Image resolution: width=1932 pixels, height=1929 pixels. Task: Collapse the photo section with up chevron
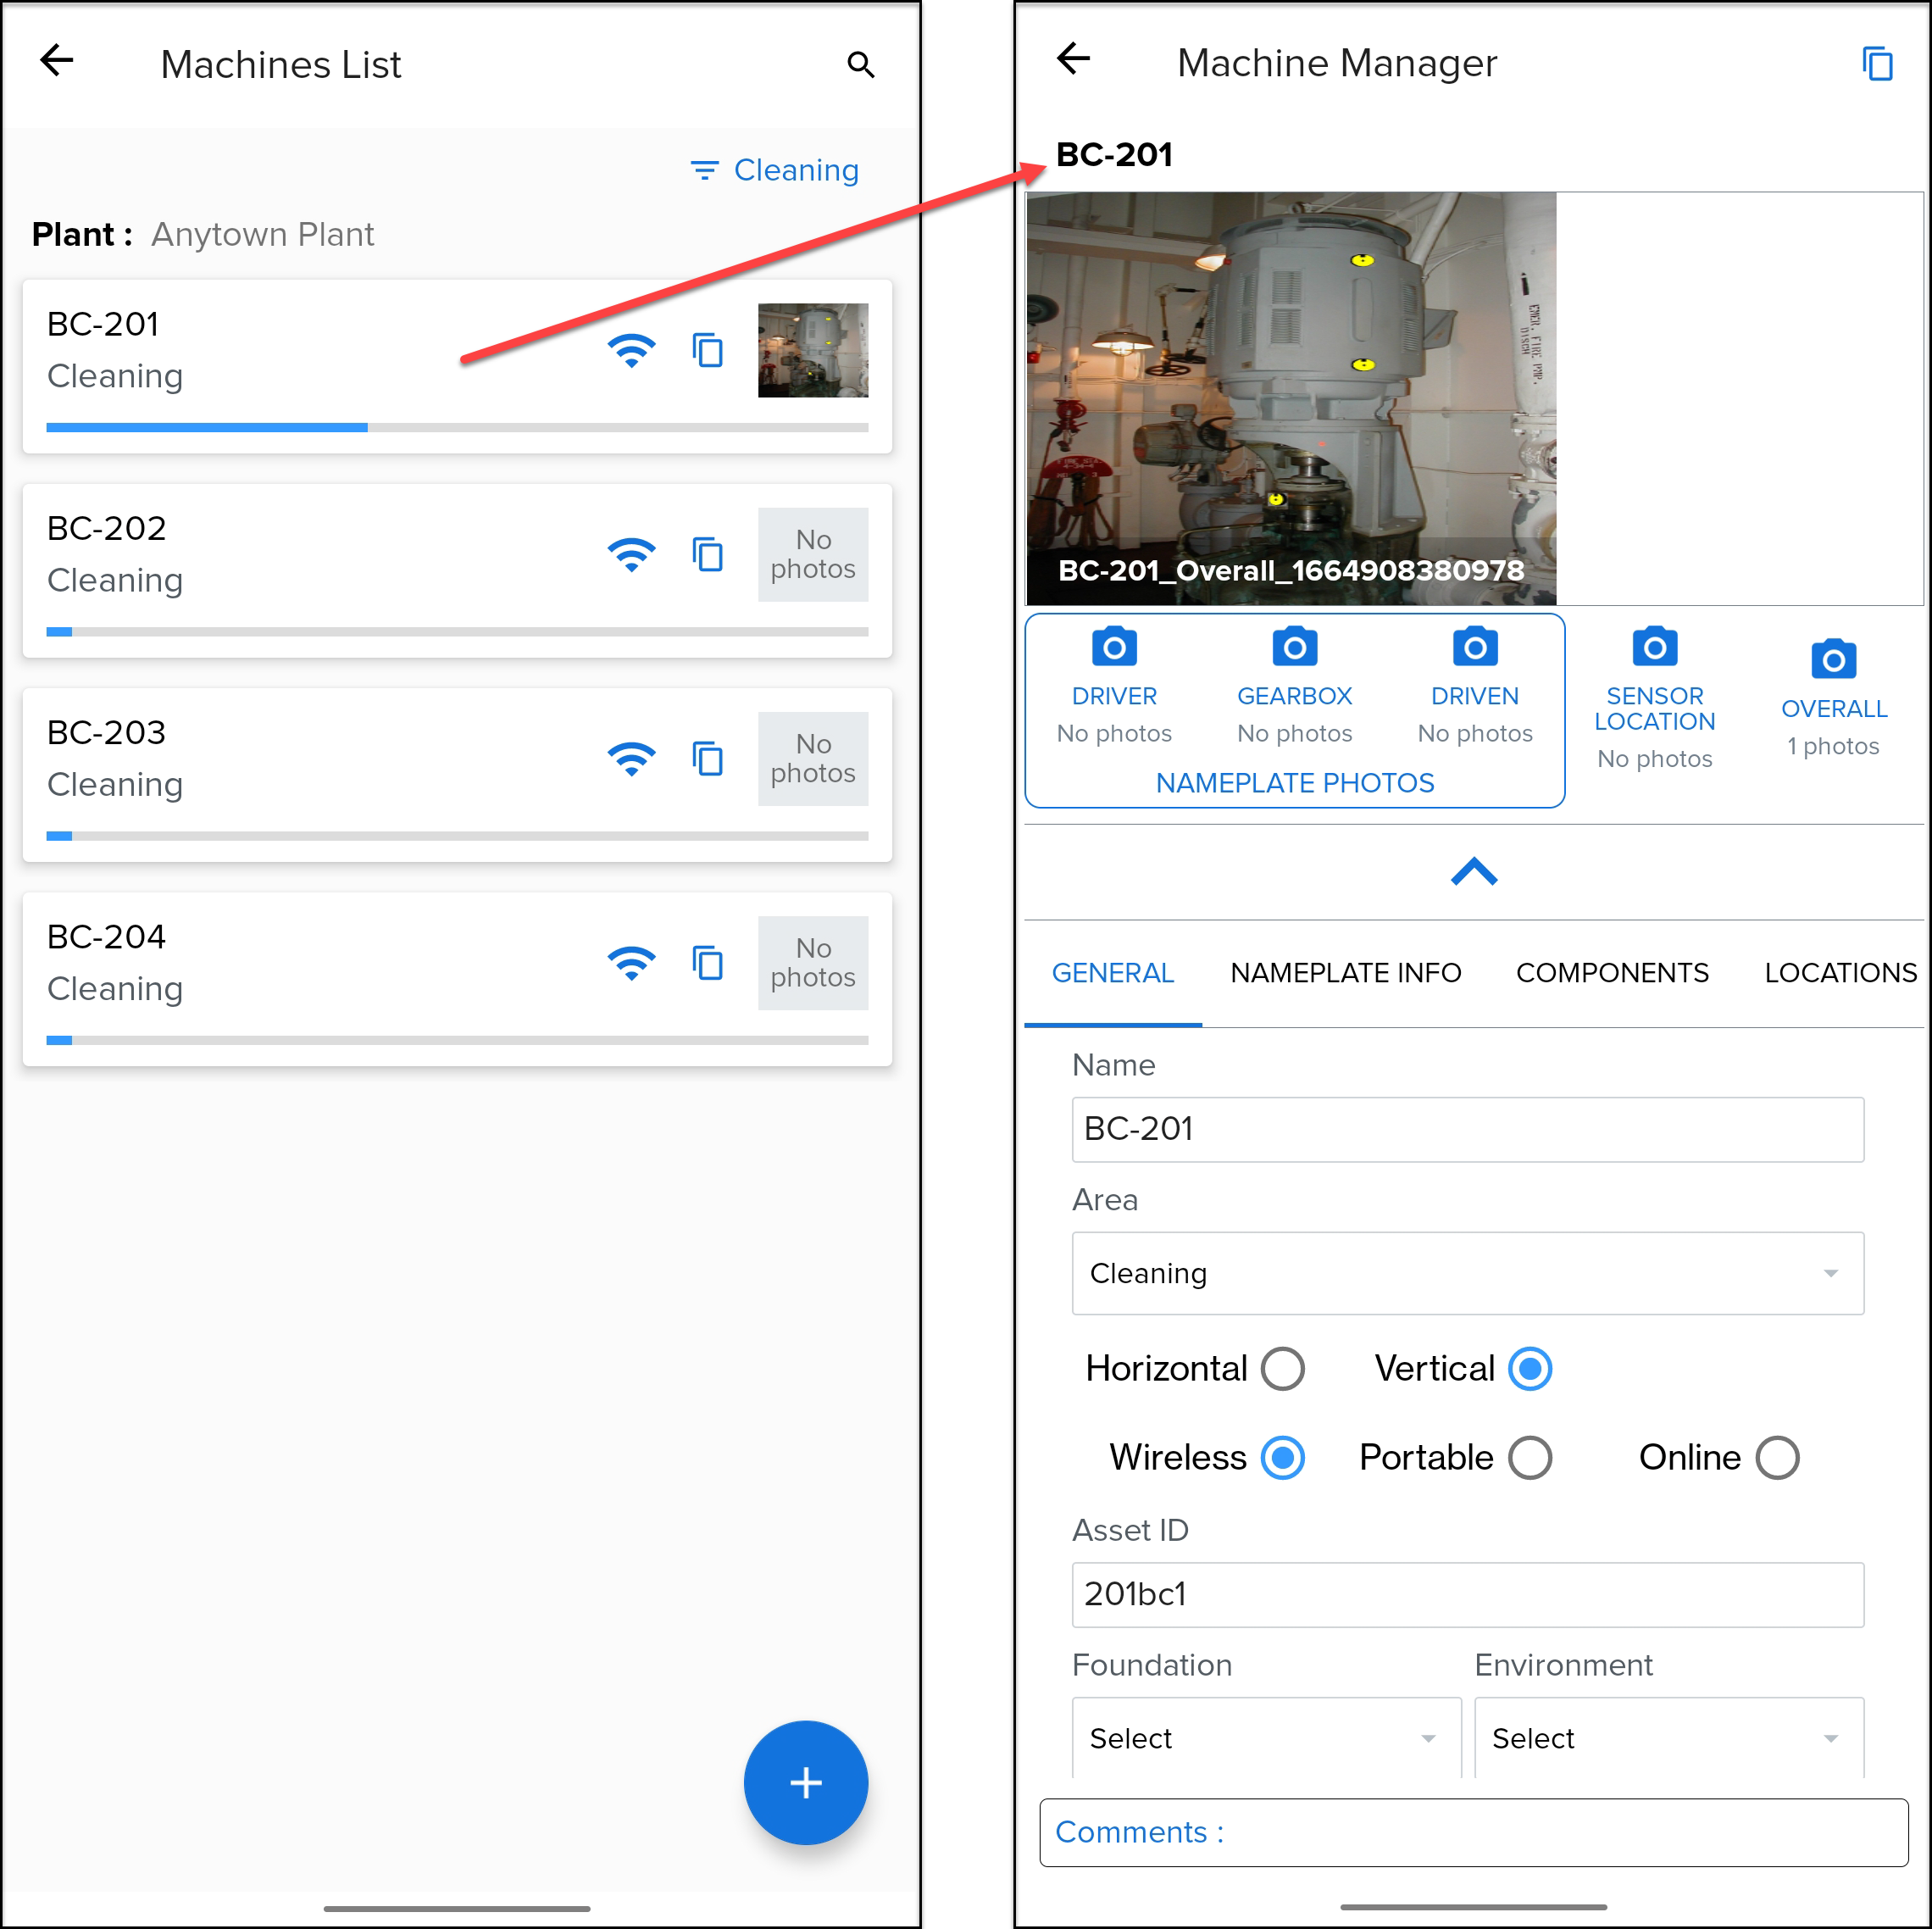click(1474, 872)
